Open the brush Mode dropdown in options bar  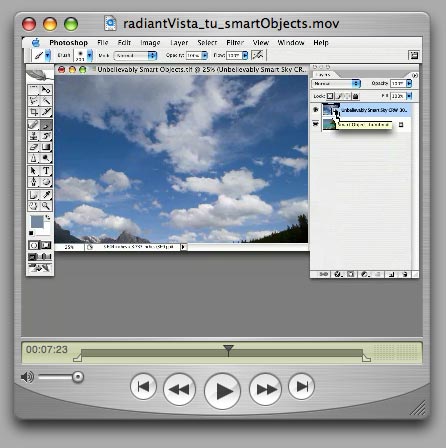135,56
